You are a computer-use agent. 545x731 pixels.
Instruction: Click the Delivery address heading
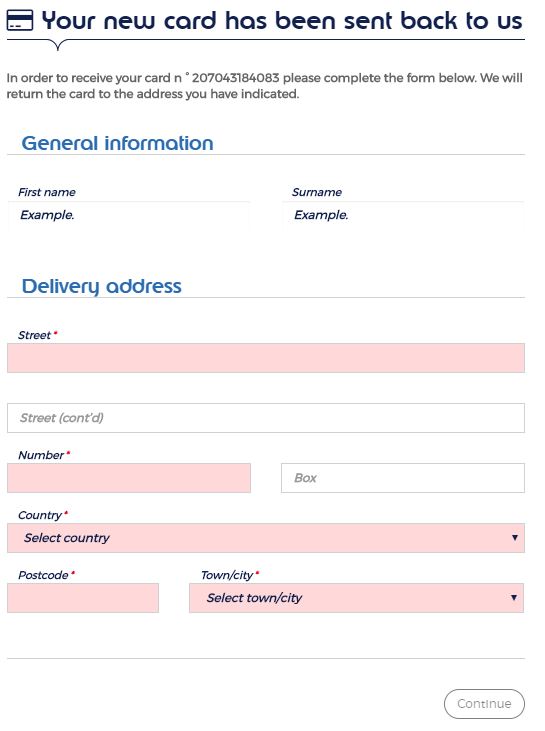click(x=102, y=286)
